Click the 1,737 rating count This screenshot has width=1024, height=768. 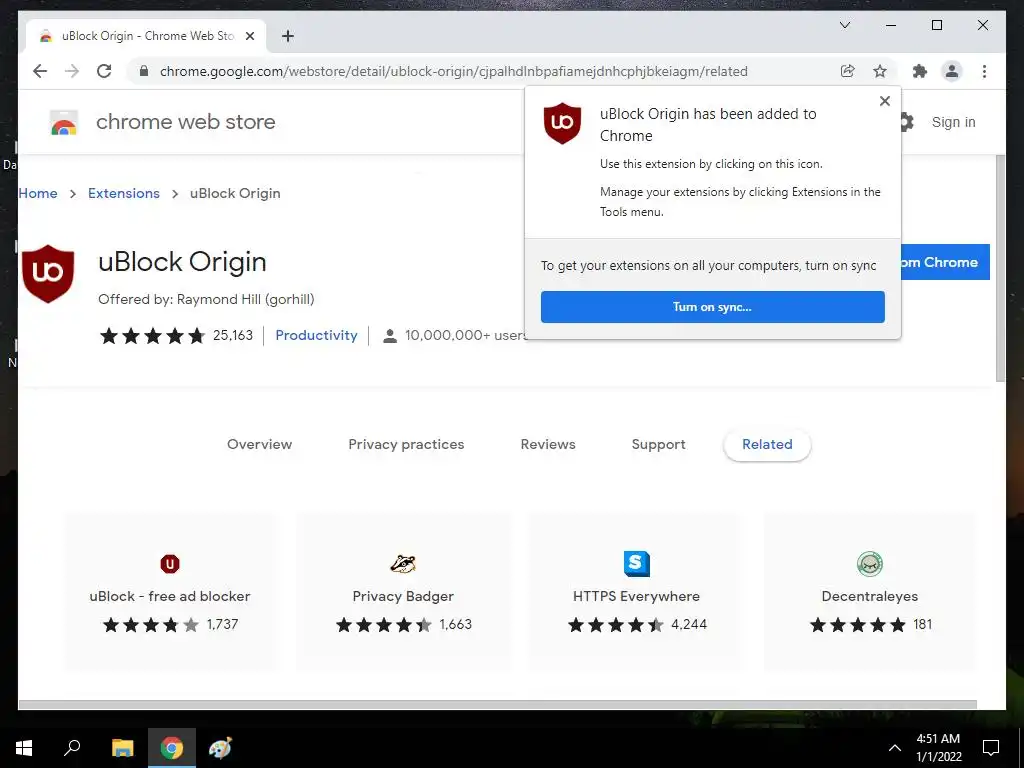tap(222, 625)
